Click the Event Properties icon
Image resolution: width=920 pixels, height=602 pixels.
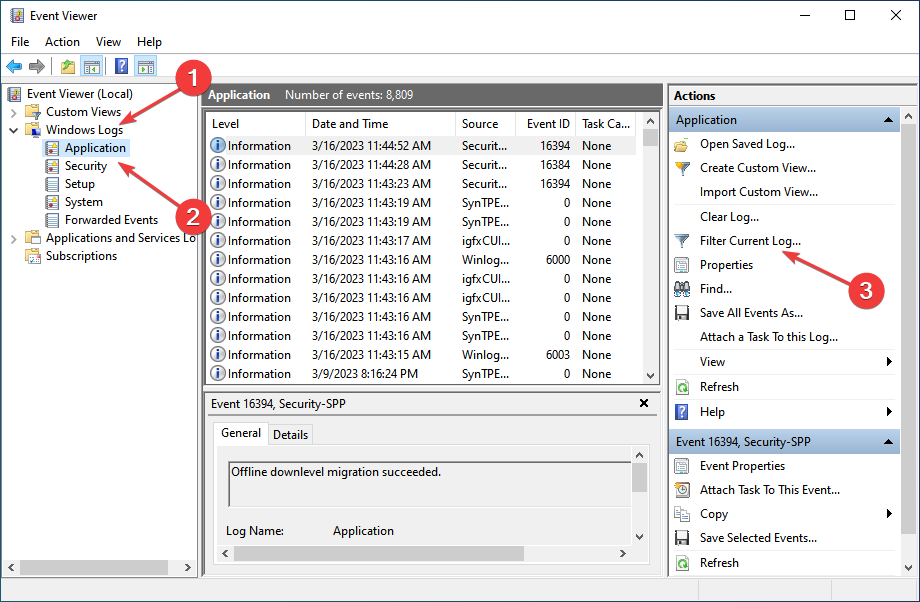(x=682, y=466)
